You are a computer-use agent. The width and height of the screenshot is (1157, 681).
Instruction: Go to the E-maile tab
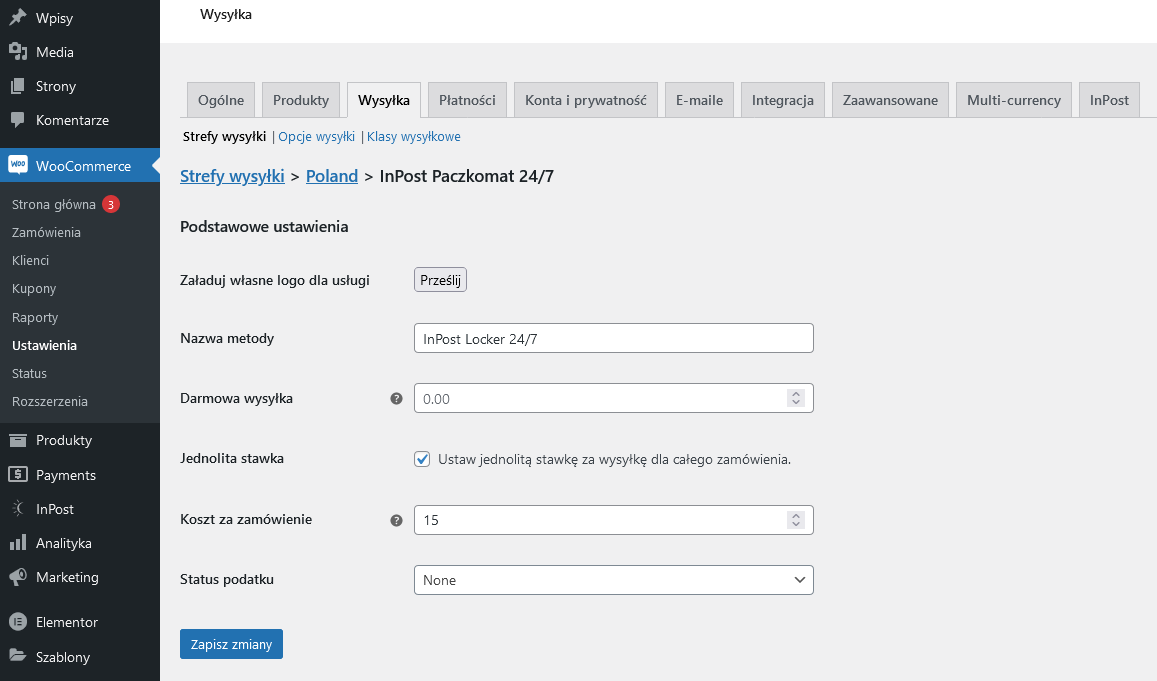click(699, 100)
